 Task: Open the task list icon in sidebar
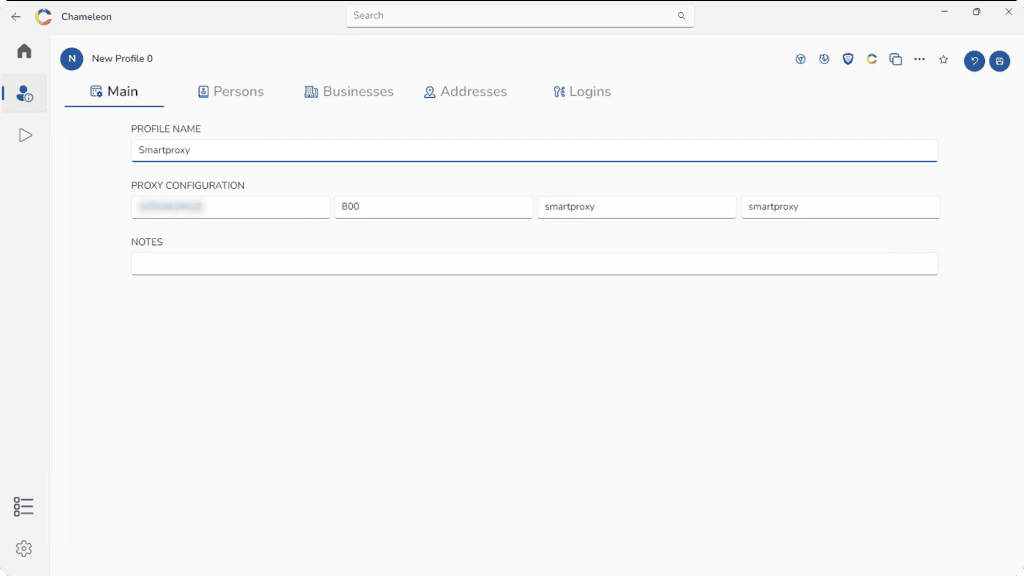click(x=24, y=507)
